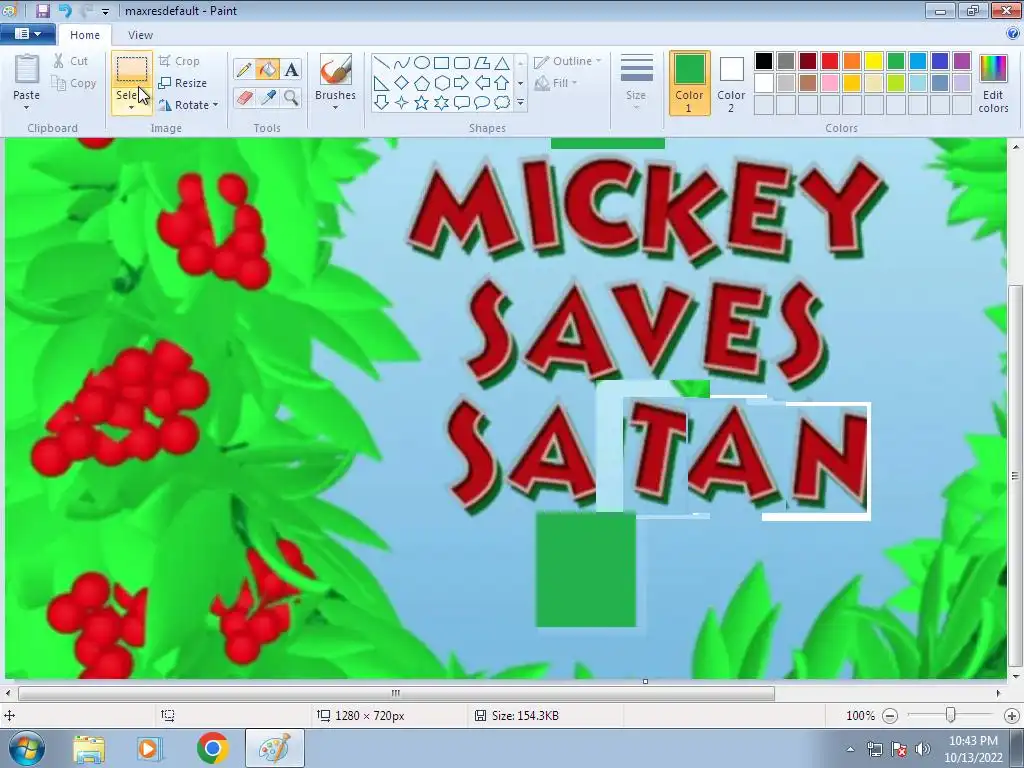This screenshot has height=768, width=1024.
Task: Click the zoom slider thumb
Action: coord(951,716)
